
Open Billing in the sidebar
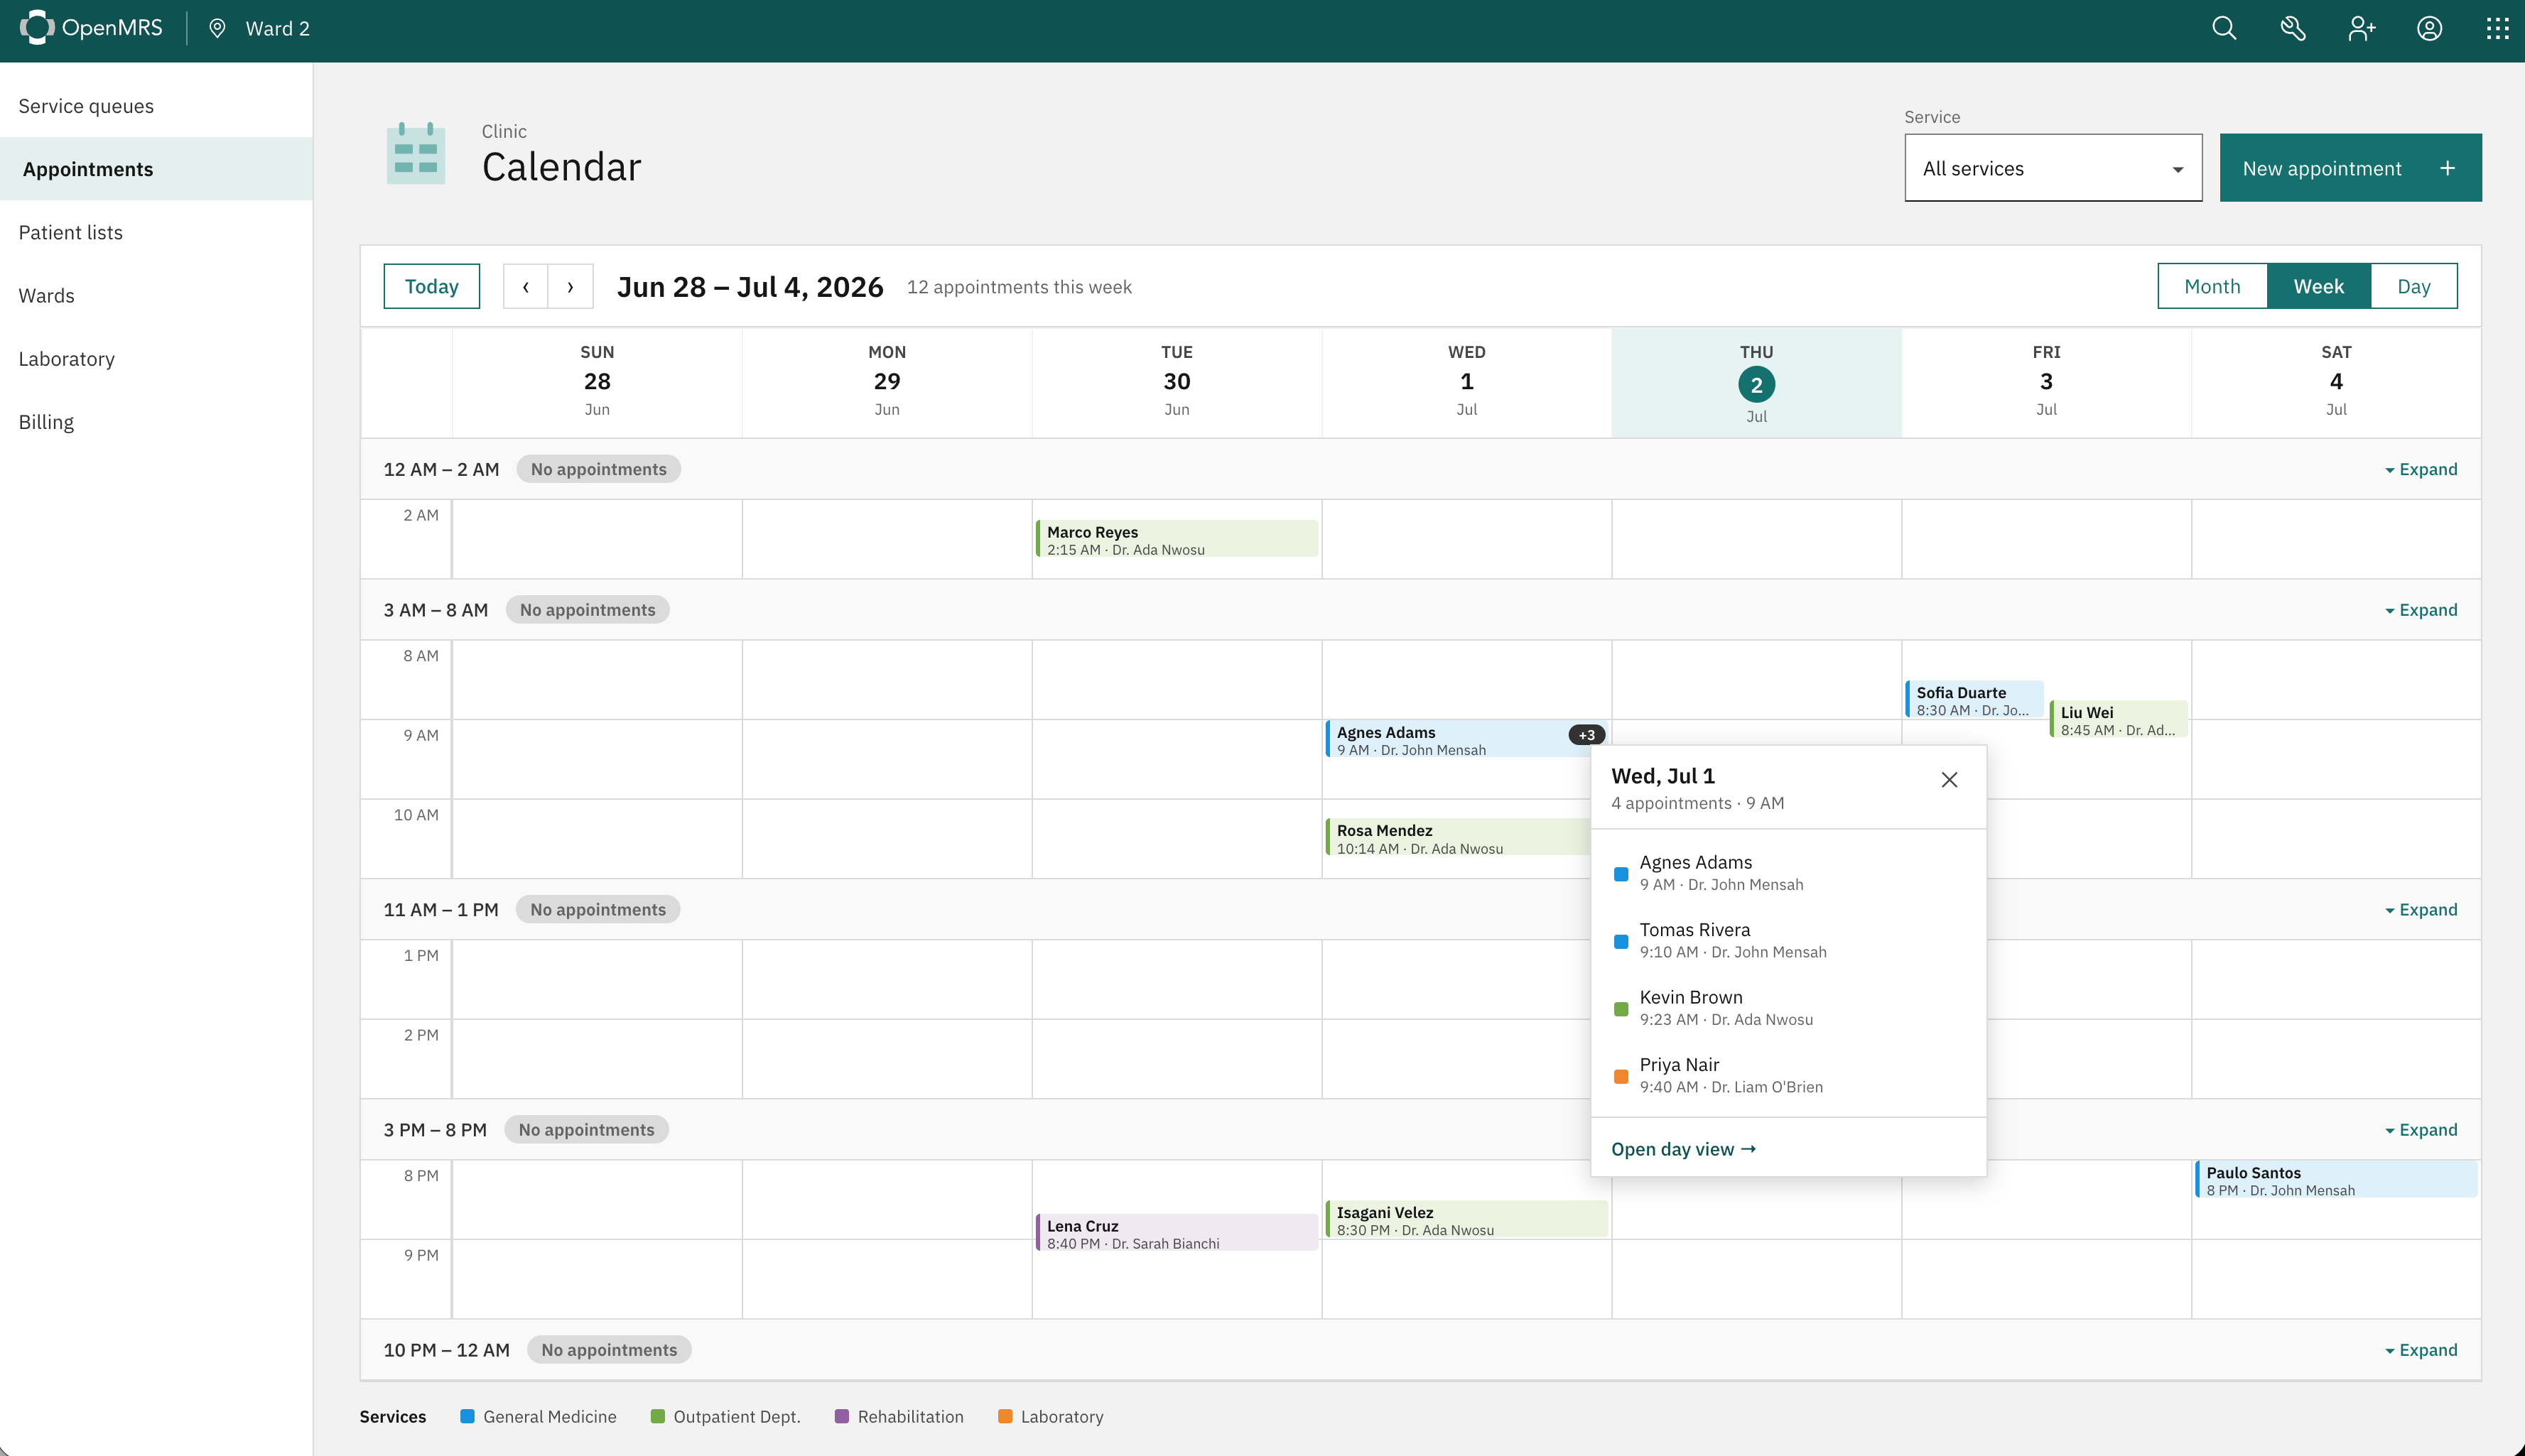coord(156,421)
